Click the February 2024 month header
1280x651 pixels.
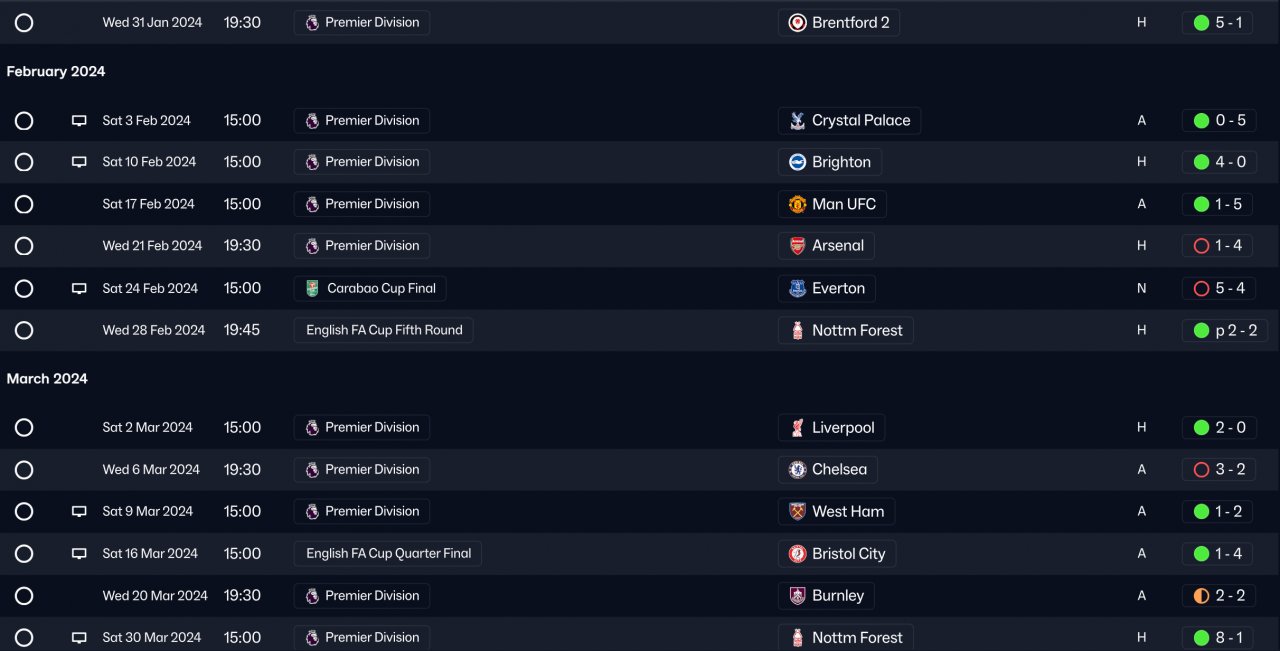[x=56, y=72]
